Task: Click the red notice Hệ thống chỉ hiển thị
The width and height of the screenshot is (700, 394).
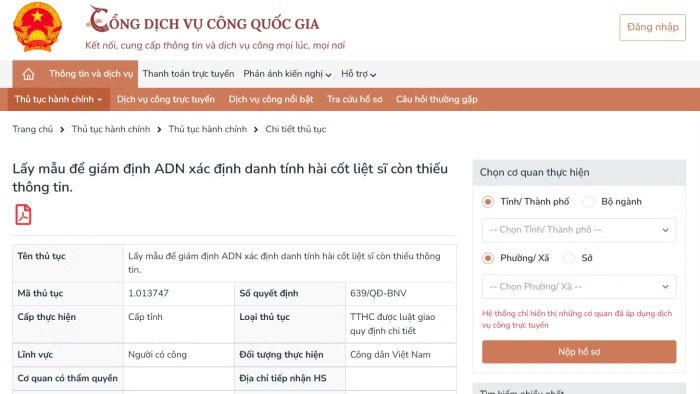Action: click(x=577, y=319)
